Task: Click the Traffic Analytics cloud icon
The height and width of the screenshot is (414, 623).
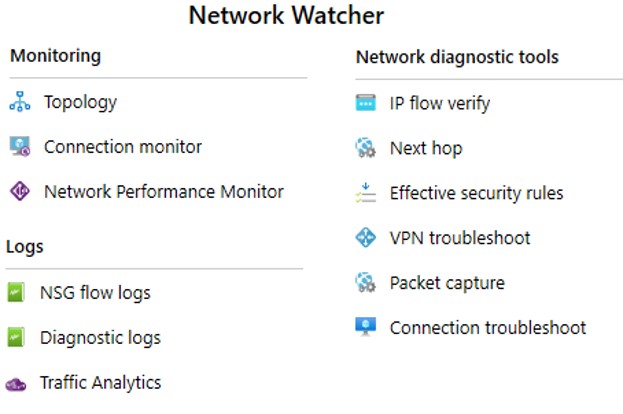Action: 16,383
